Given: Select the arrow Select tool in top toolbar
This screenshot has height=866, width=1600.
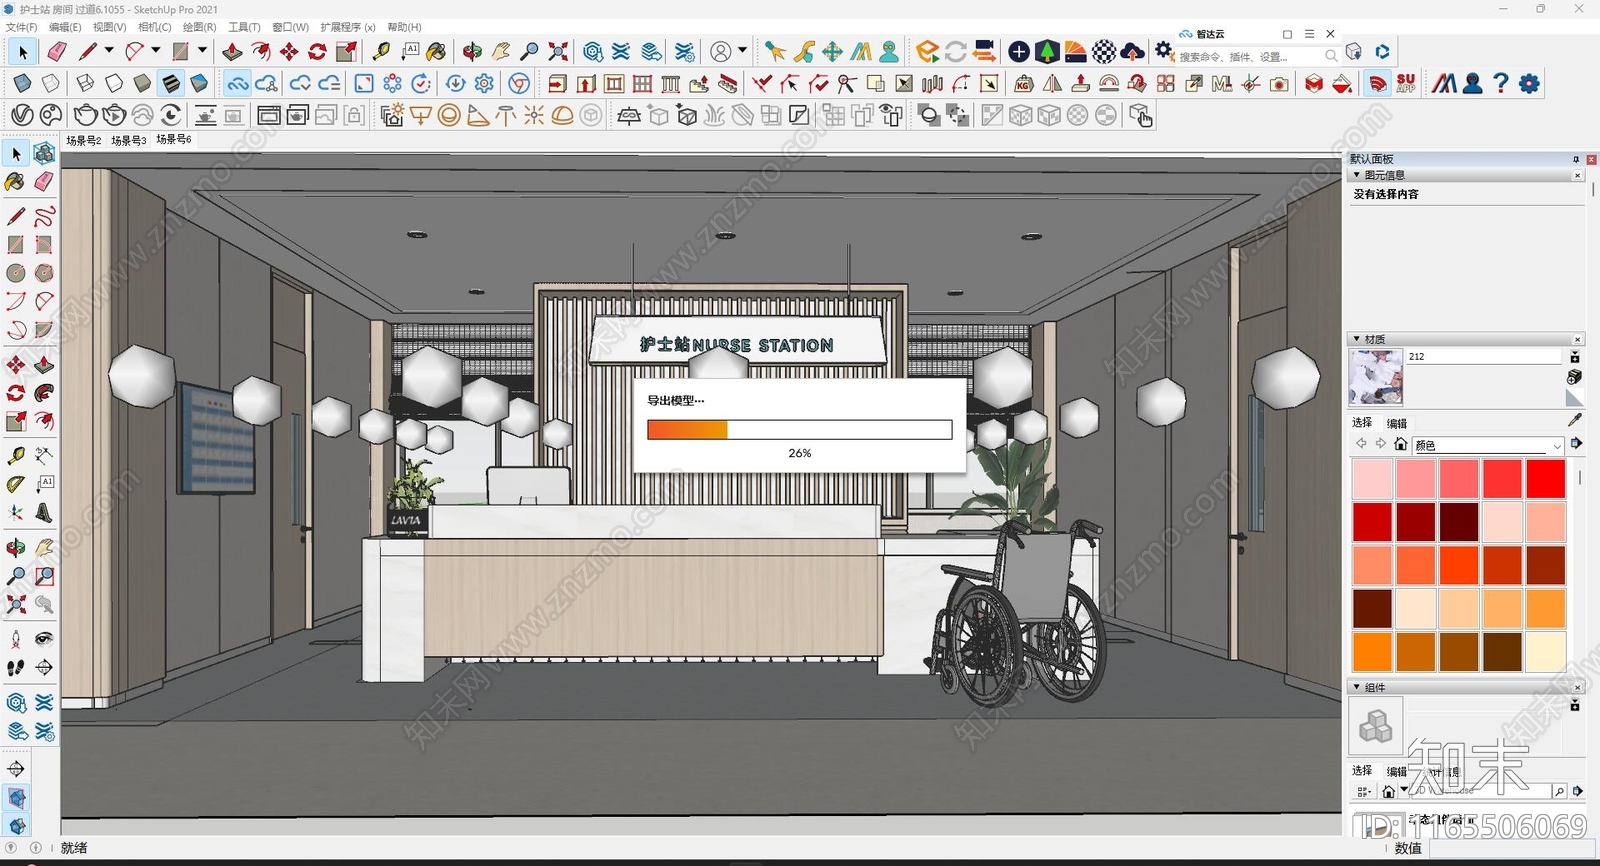Looking at the screenshot, I should tap(23, 52).
